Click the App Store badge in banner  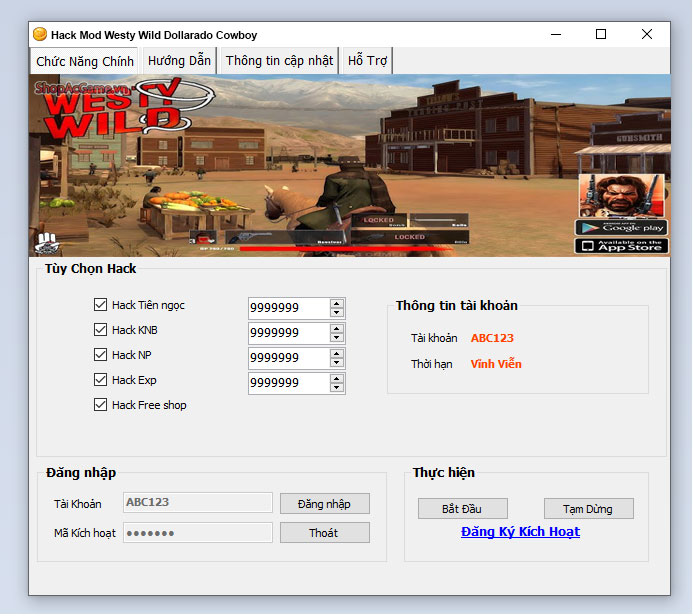621,246
